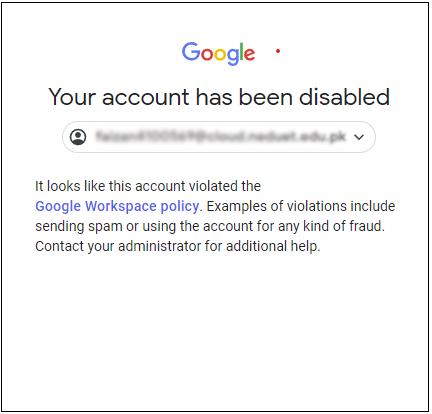Viewport: 432px width, 414px height.
Task: Click the word "Workspace" inside the policy link
Action: tap(121, 207)
